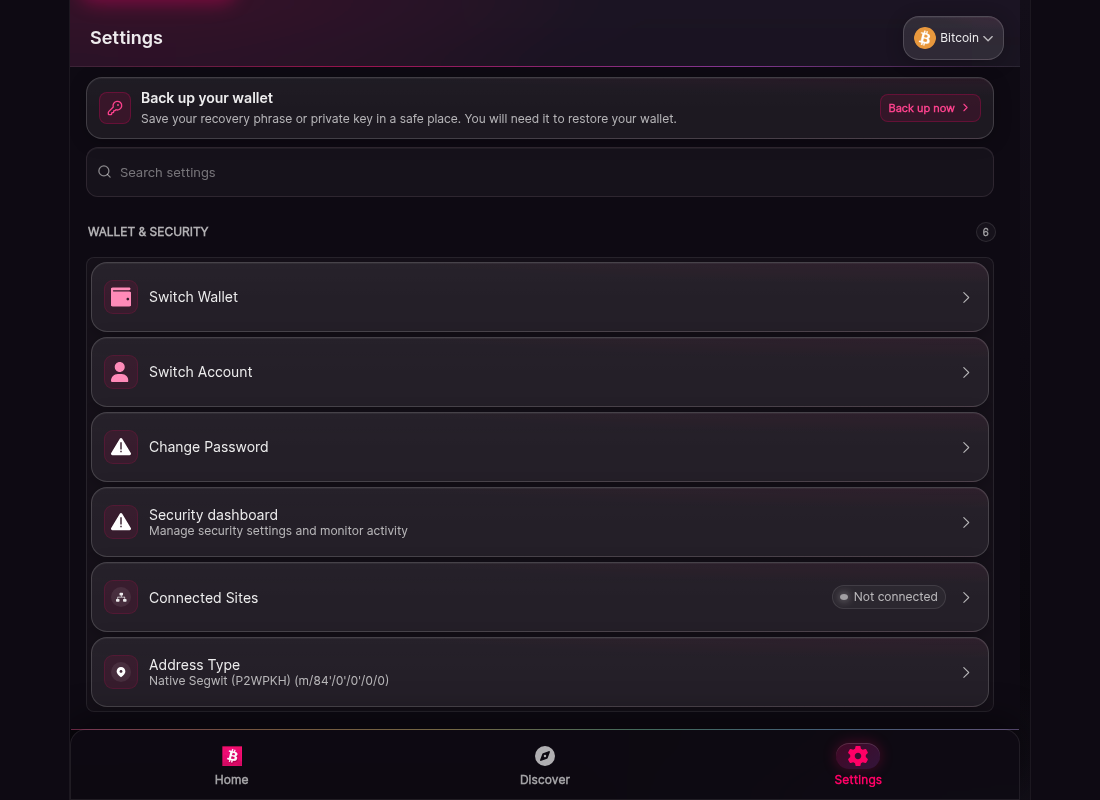This screenshot has width=1100, height=800.
Task: Expand the Connected Sites chevron
Action: 966,597
